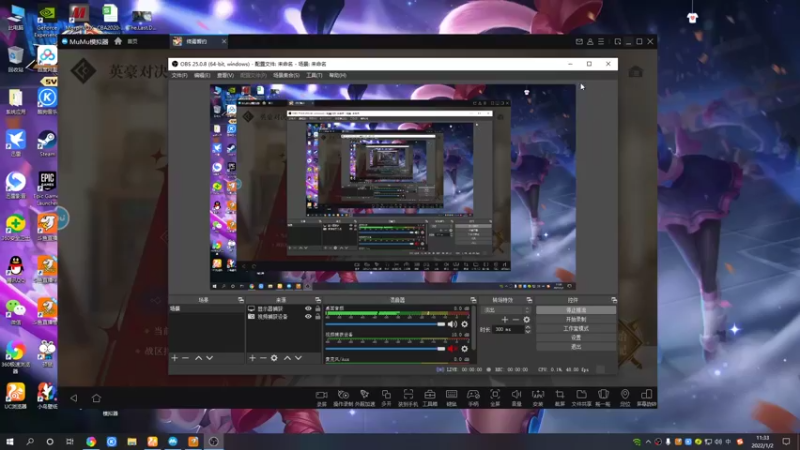Viewport: 800px width, 450px height.
Task: Click the Start Recording button in OBS
Action: tap(576, 319)
